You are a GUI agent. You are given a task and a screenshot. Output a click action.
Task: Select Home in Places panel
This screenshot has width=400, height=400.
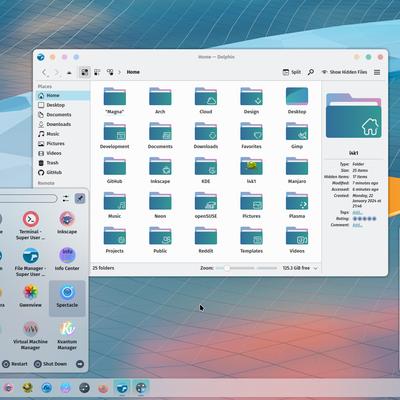(63, 96)
